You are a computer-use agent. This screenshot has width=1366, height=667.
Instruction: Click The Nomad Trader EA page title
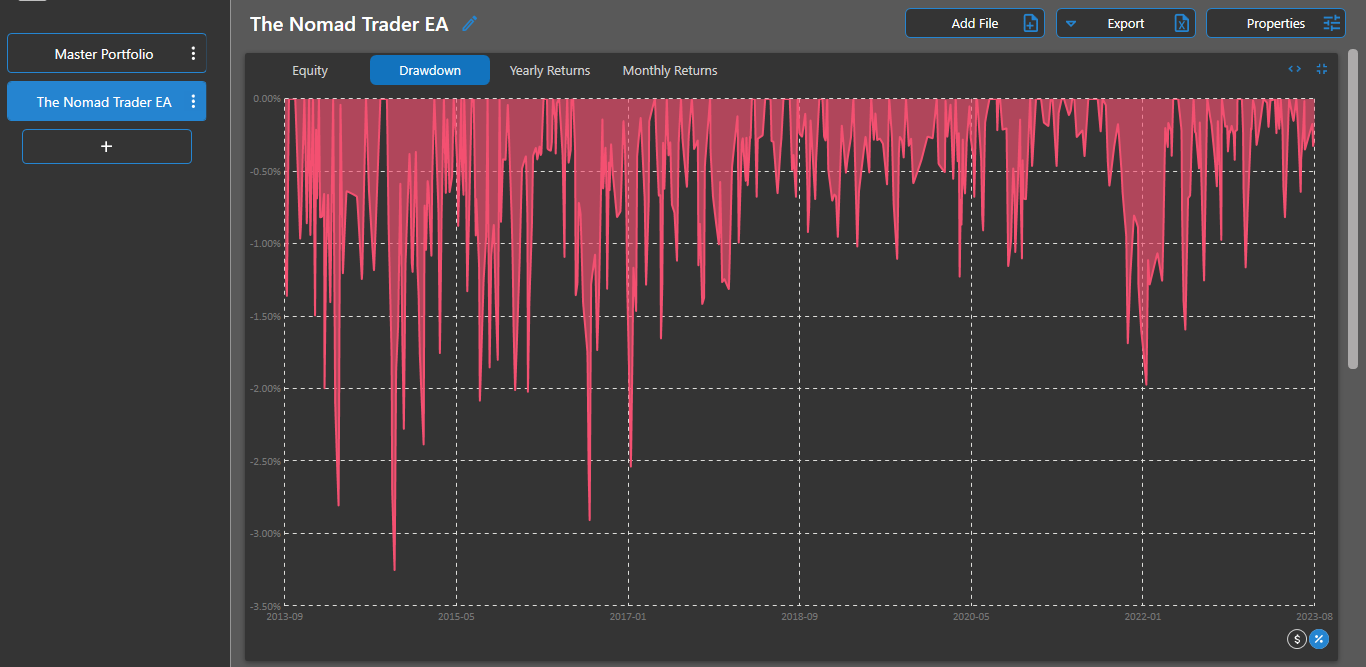point(349,24)
